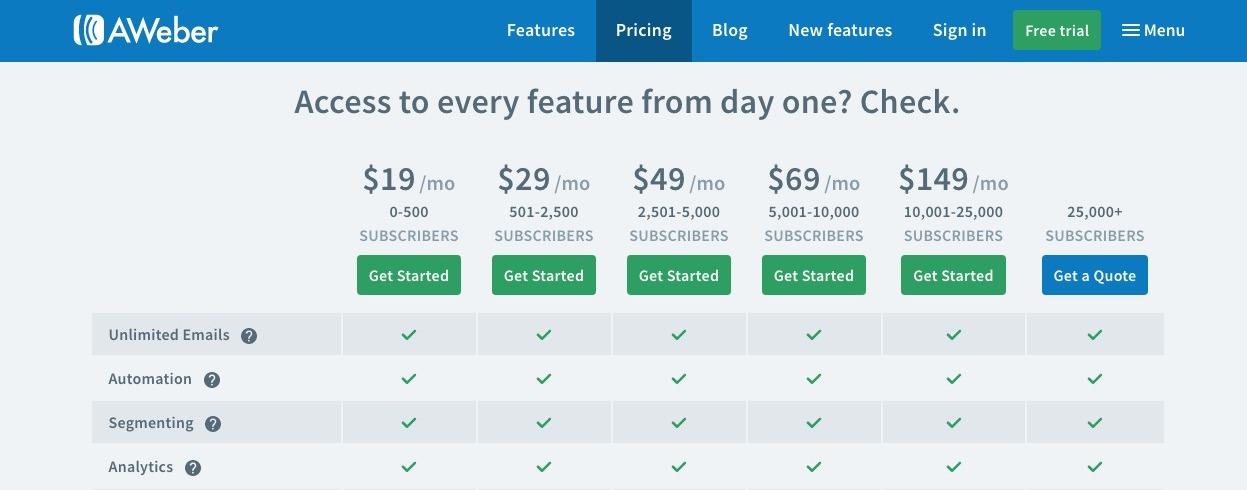Start the Free trial
This screenshot has width=1247, height=490.
click(x=1057, y=31)
